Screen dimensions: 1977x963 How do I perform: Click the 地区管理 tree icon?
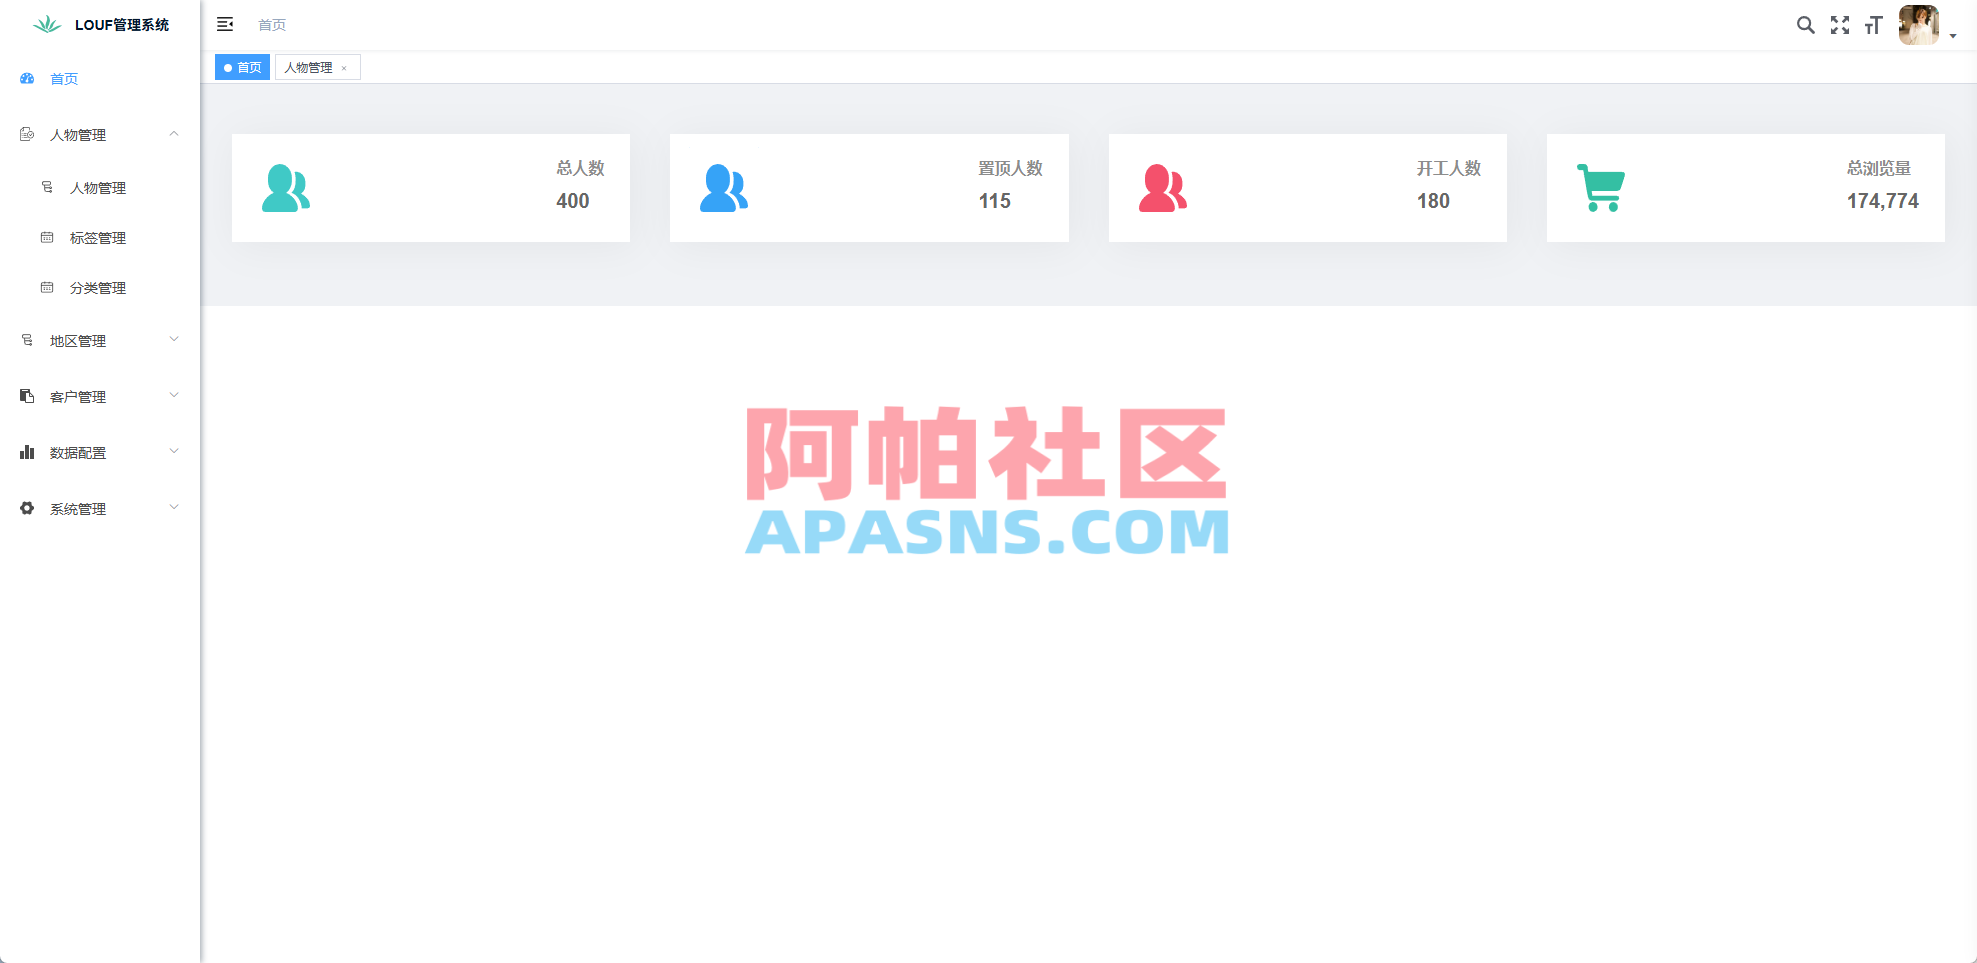(27, 340)
